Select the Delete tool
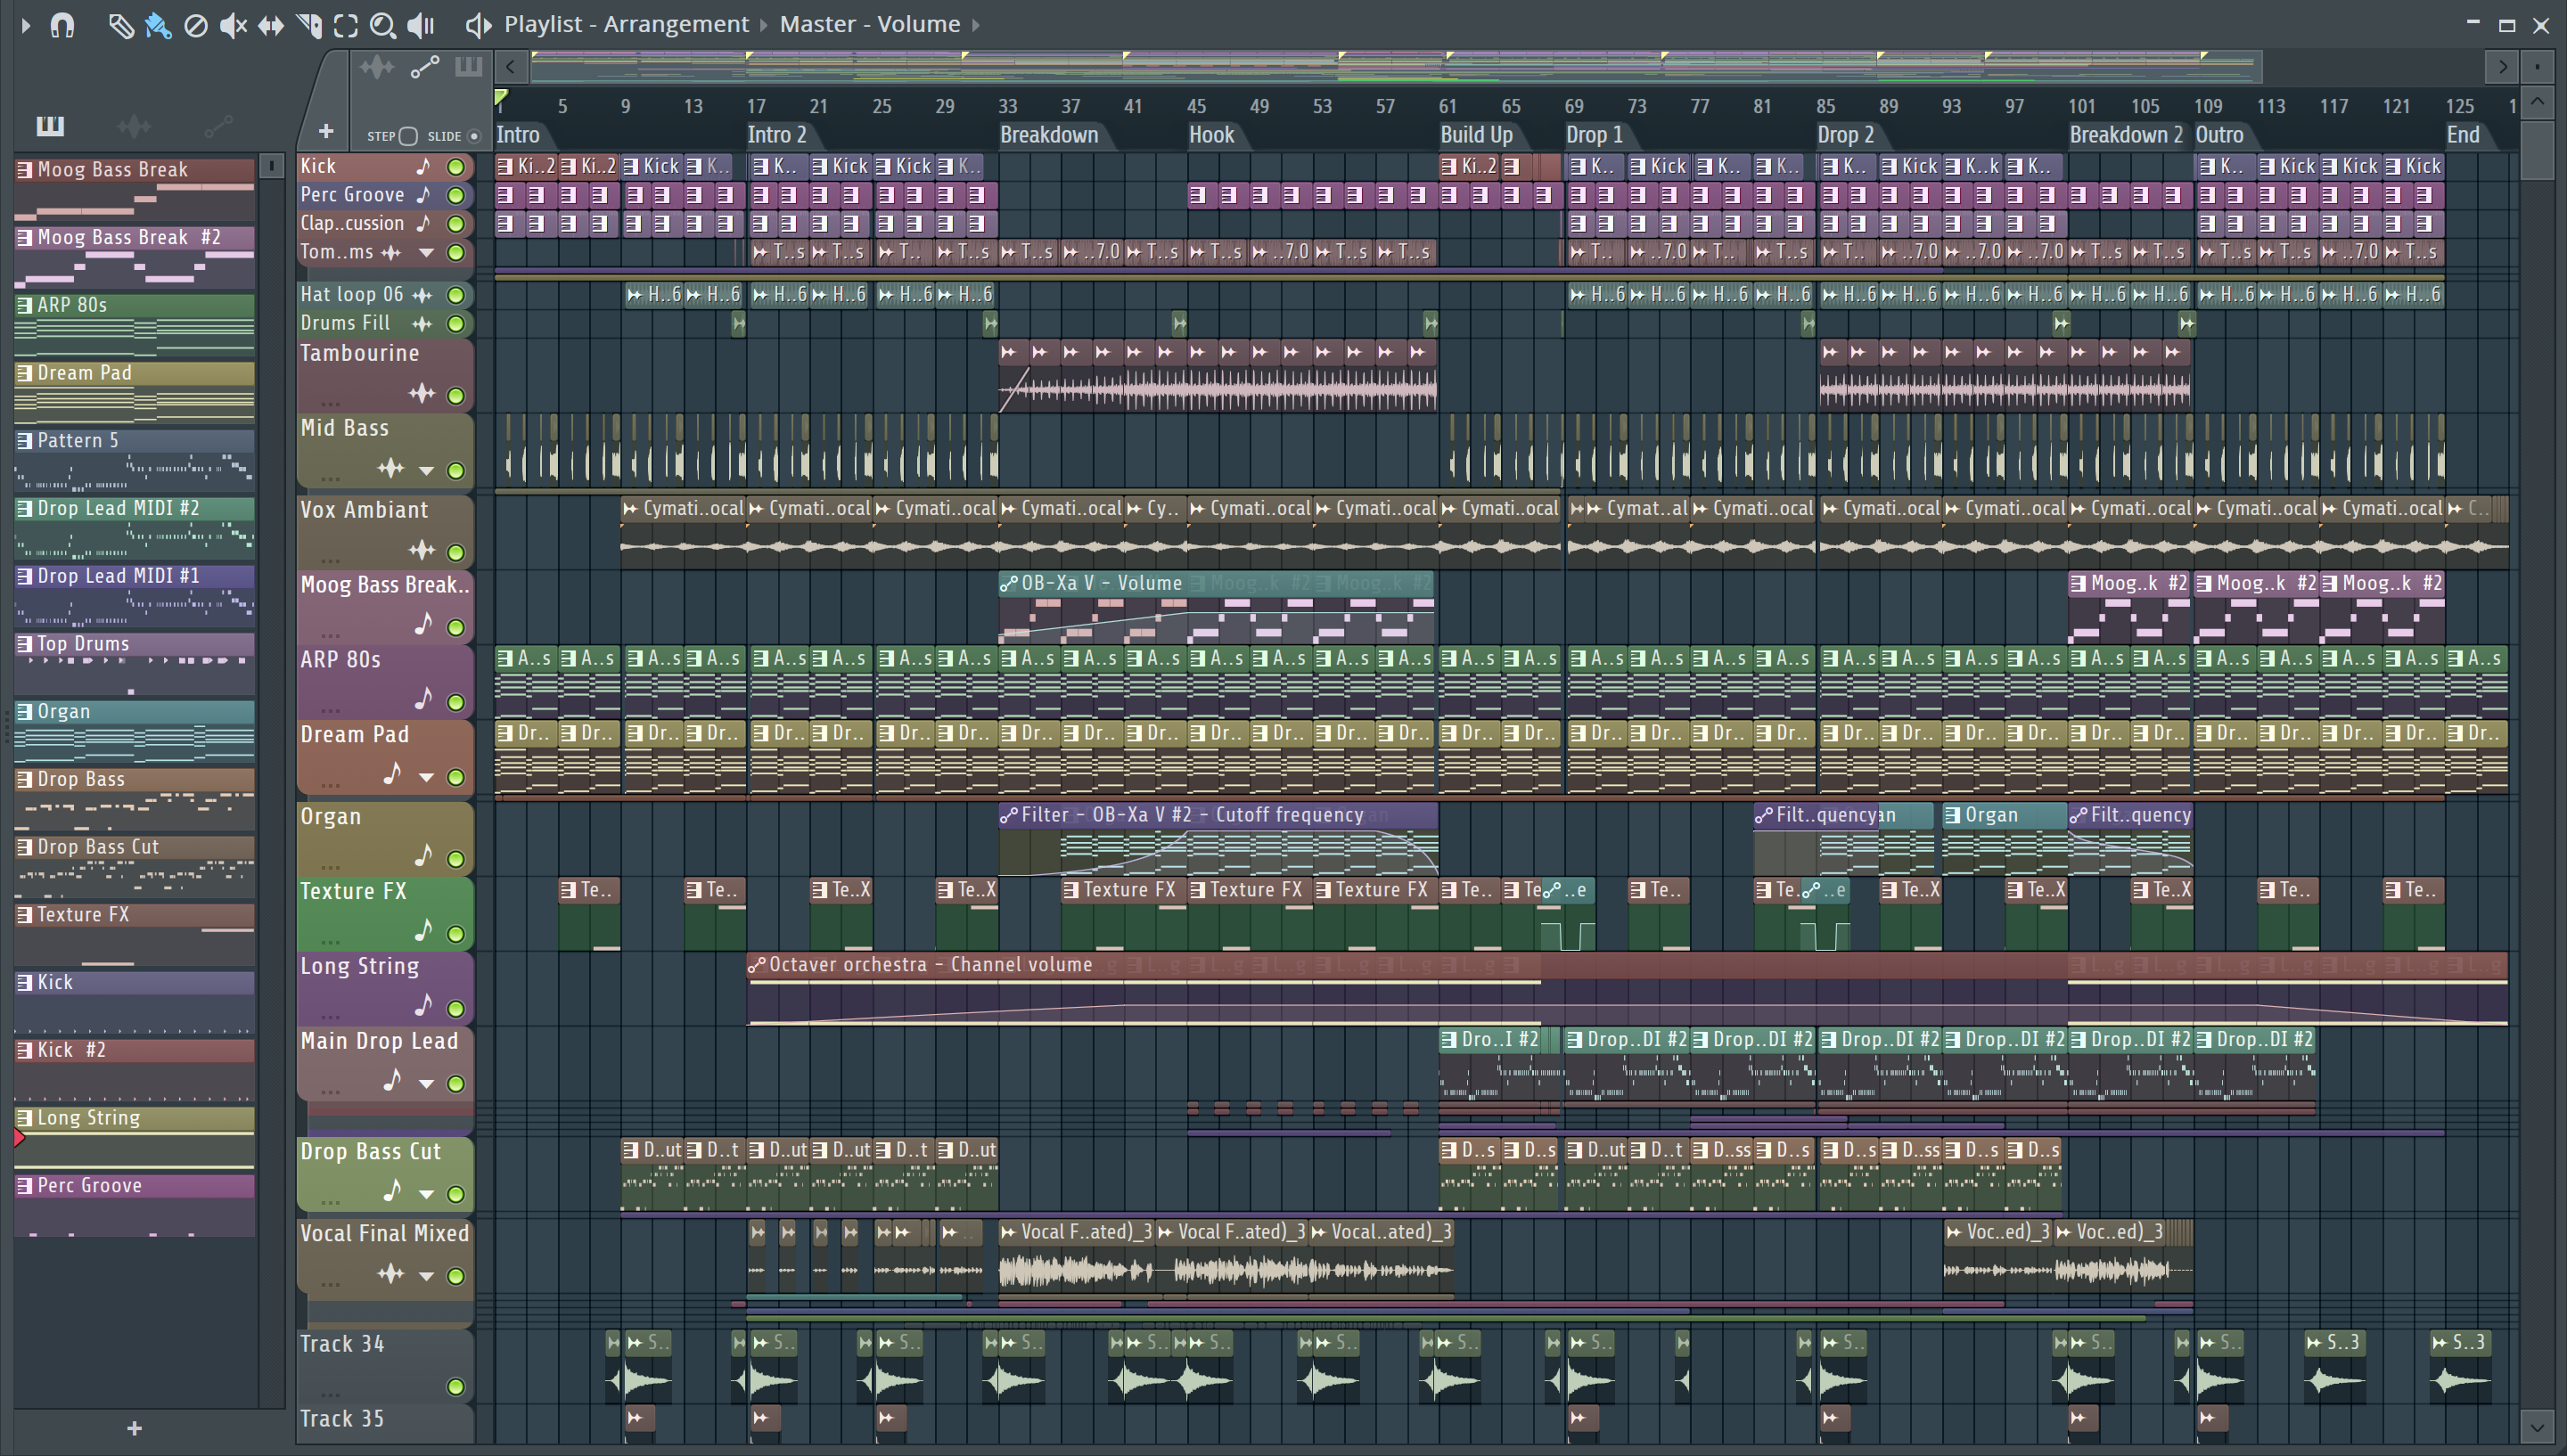Viewport: 2567px width, 1456px height. (x=196, y=25)
